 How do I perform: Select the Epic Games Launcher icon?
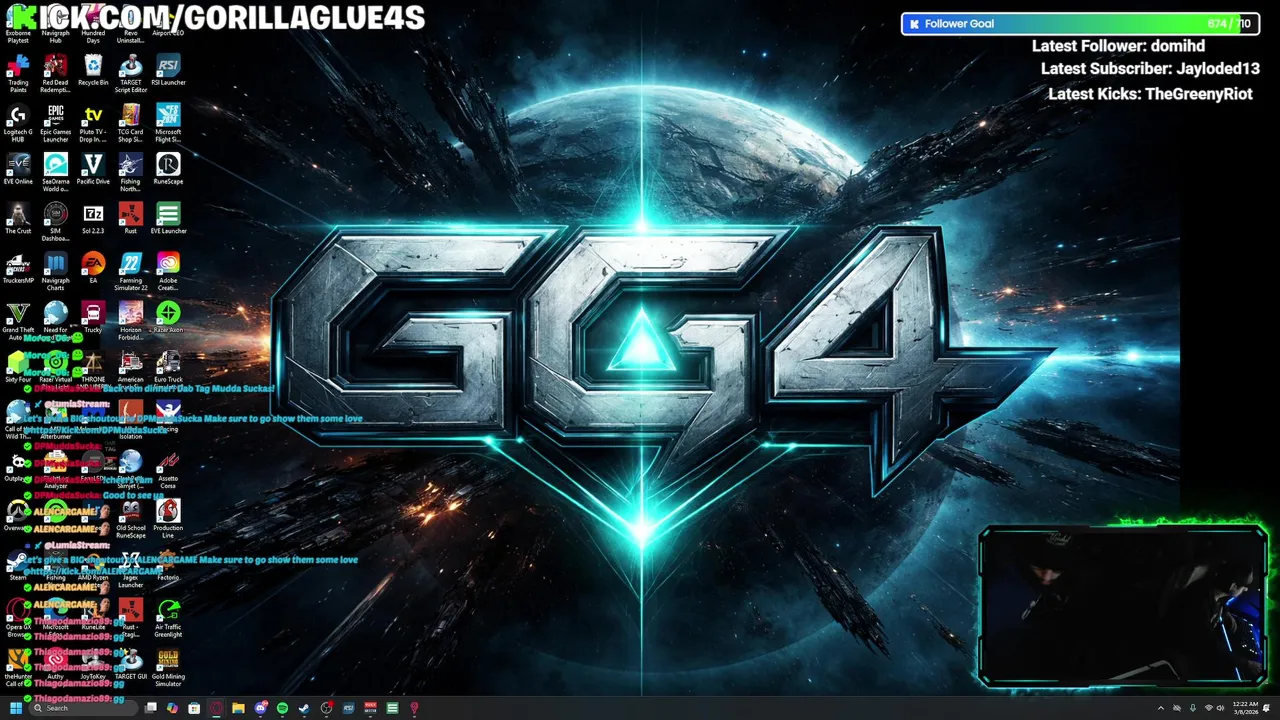tap(55, 121)
